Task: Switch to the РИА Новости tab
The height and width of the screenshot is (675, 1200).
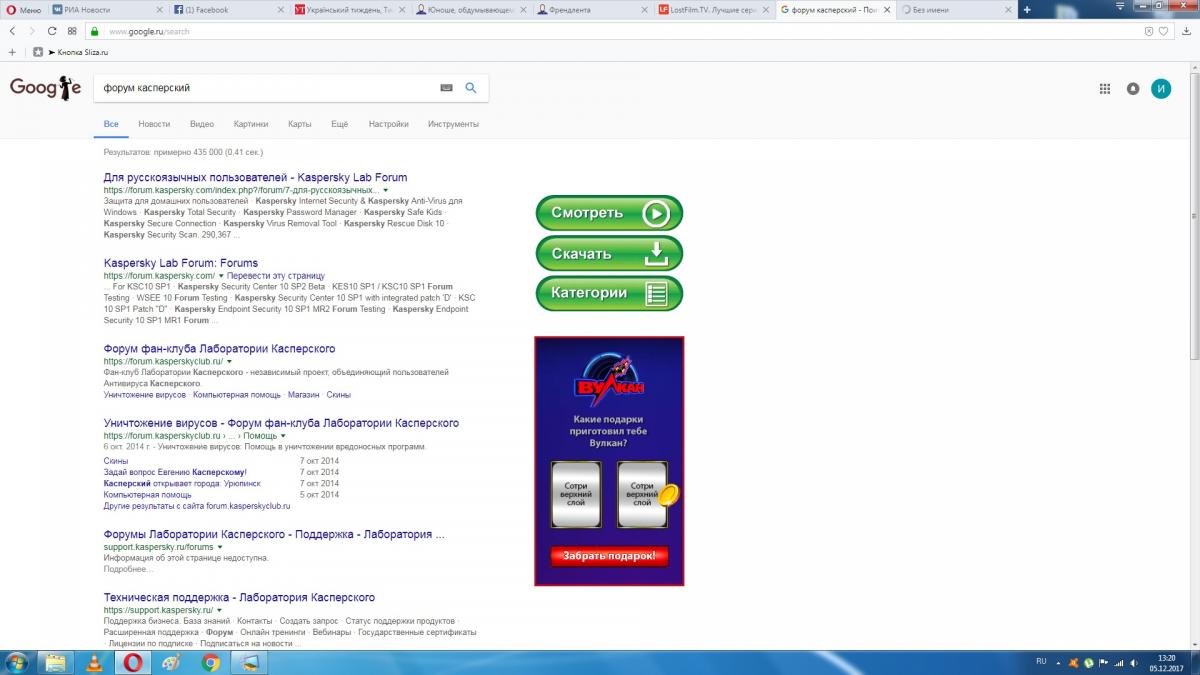Action: click(x=107, y=10)
